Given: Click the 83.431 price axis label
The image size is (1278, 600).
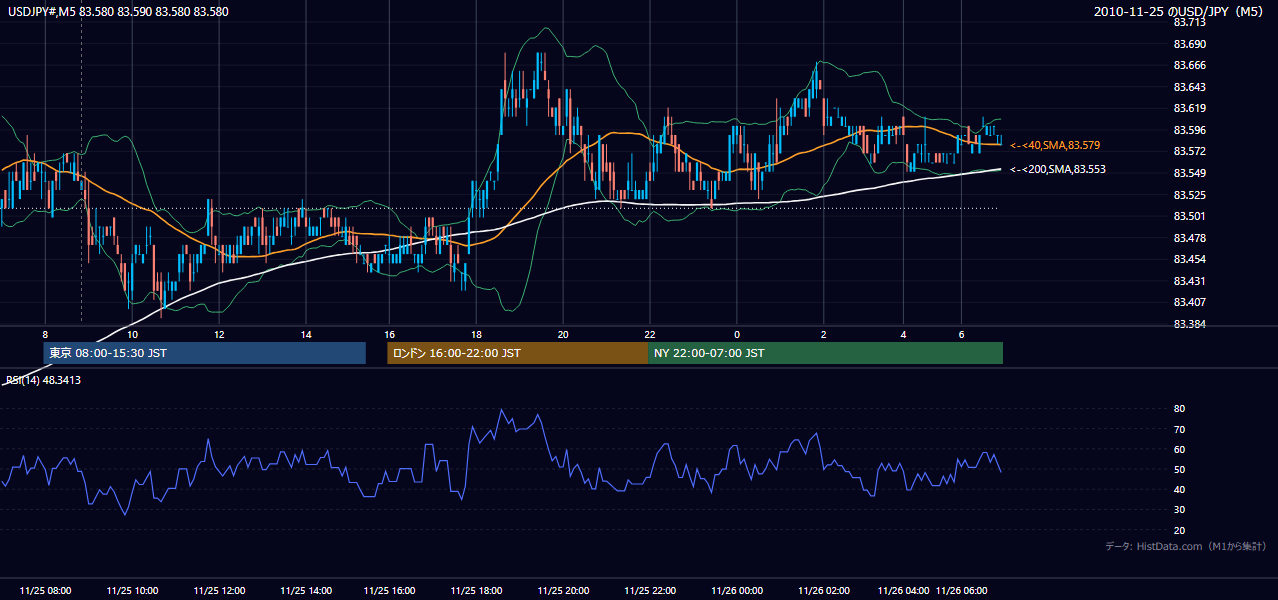Looking at the screenshot, I should point(1189,281).
